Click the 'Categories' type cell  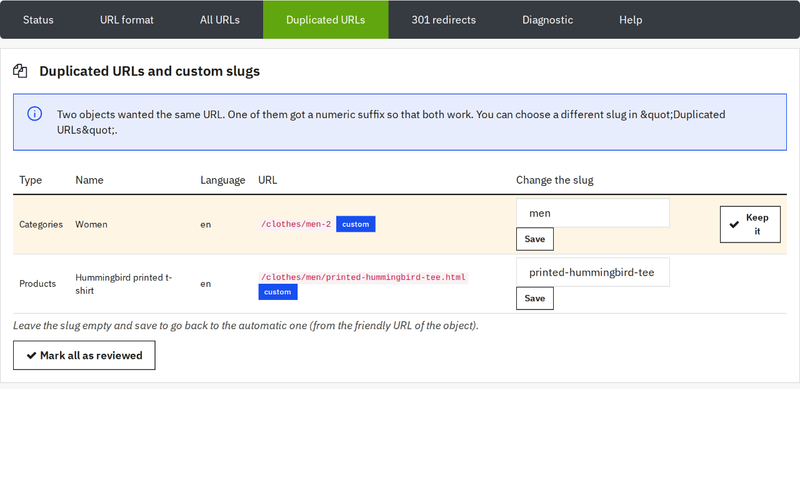point(41,224)
